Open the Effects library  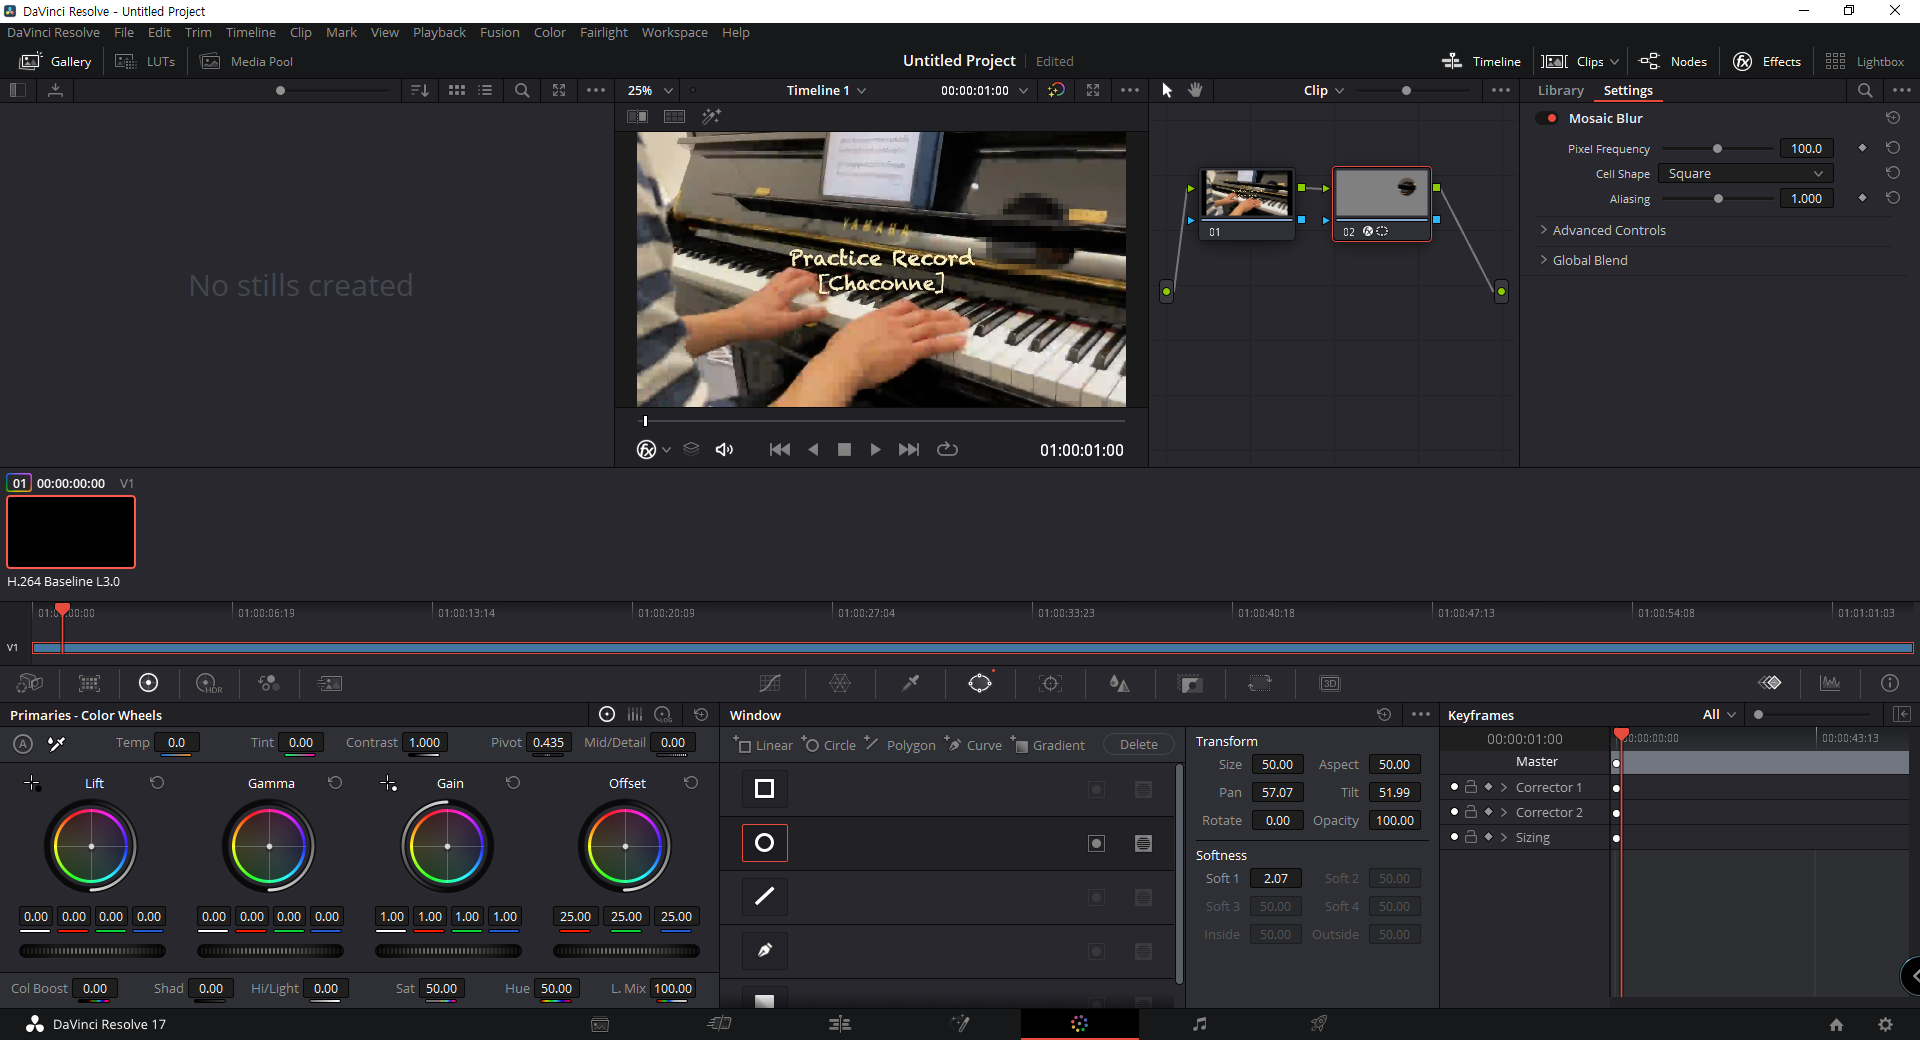(x=1767, y=61)
